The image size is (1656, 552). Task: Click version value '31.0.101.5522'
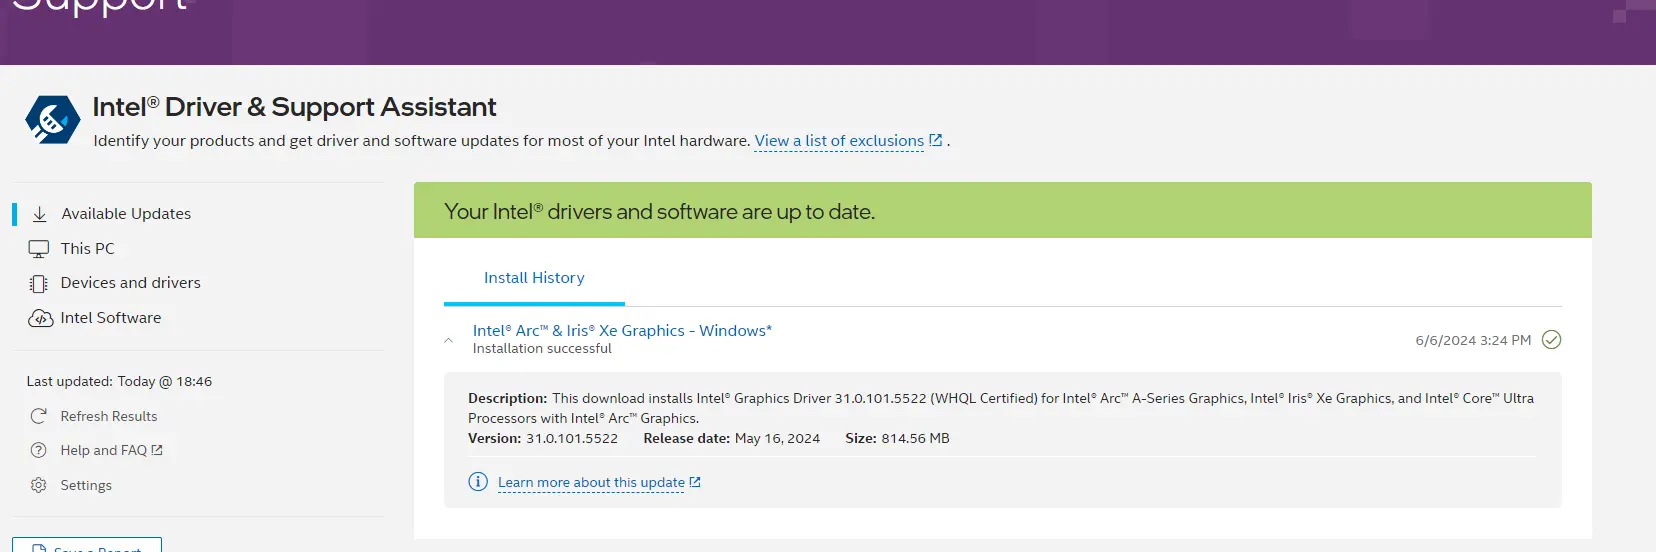(x=572, y=438)
